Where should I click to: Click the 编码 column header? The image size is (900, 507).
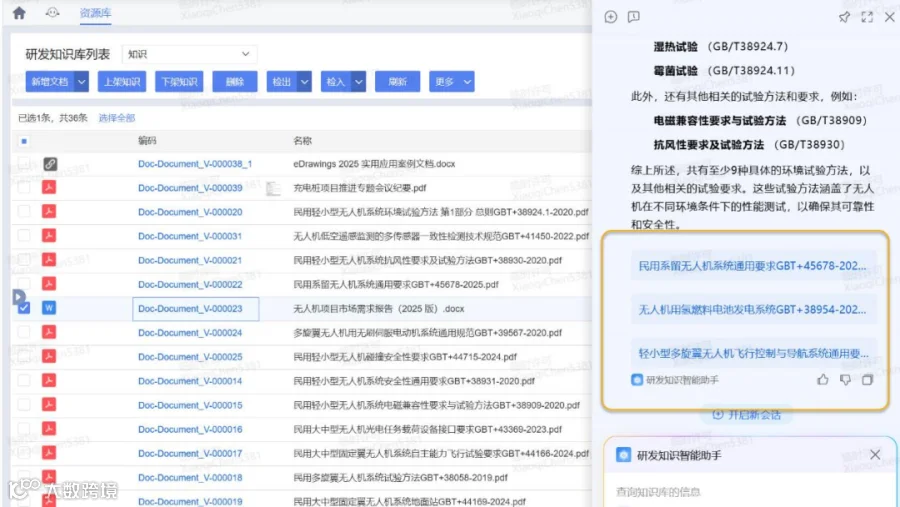coord(147,141)
